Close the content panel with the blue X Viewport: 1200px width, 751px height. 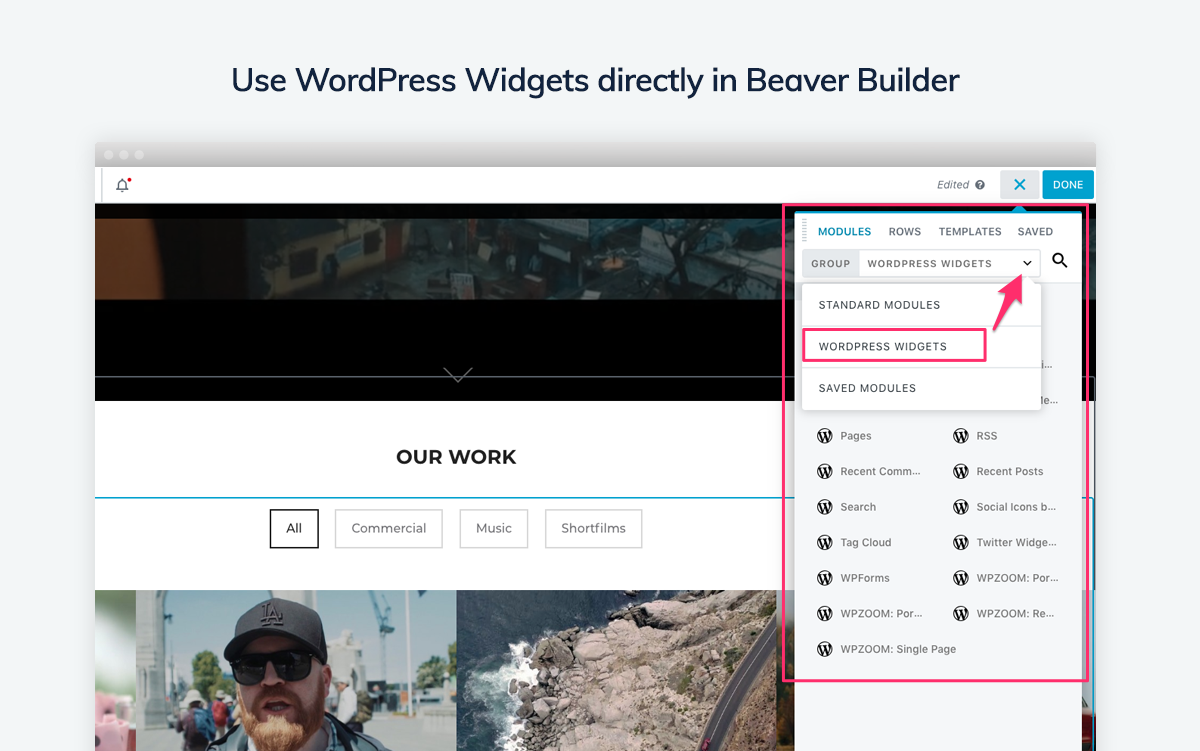click(x=1019, y=184)
